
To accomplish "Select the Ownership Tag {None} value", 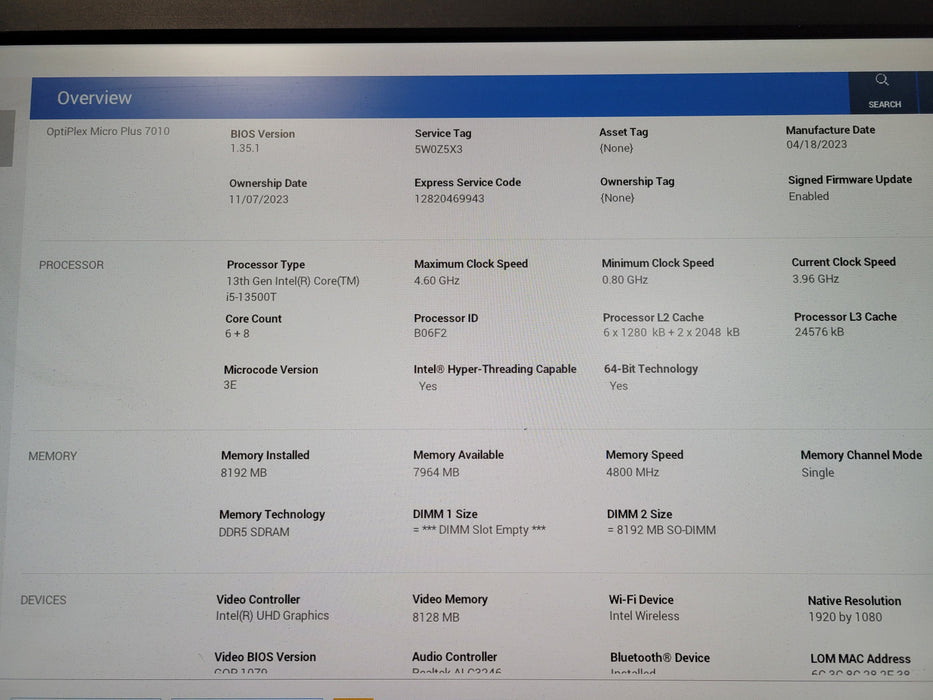I will click(x=617, y=198).
